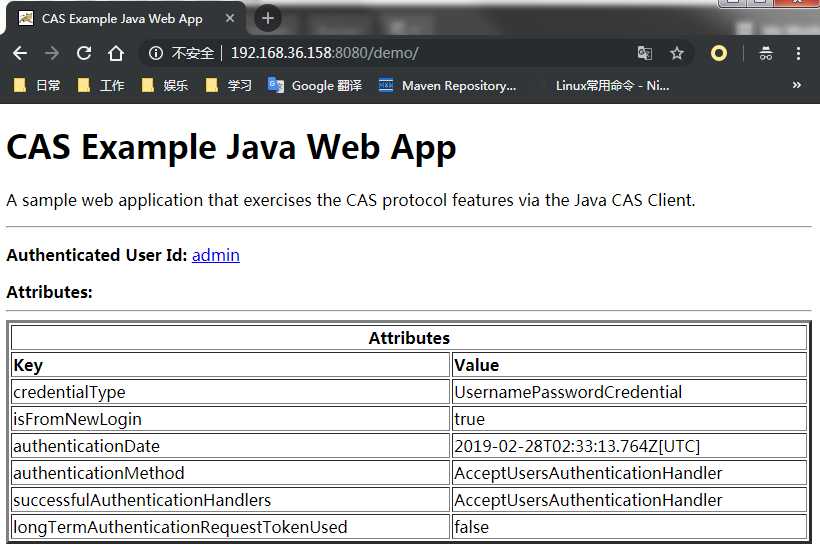
Task: Expand the hidden bookmarks overflow chevron
Action: pos(796,86)
